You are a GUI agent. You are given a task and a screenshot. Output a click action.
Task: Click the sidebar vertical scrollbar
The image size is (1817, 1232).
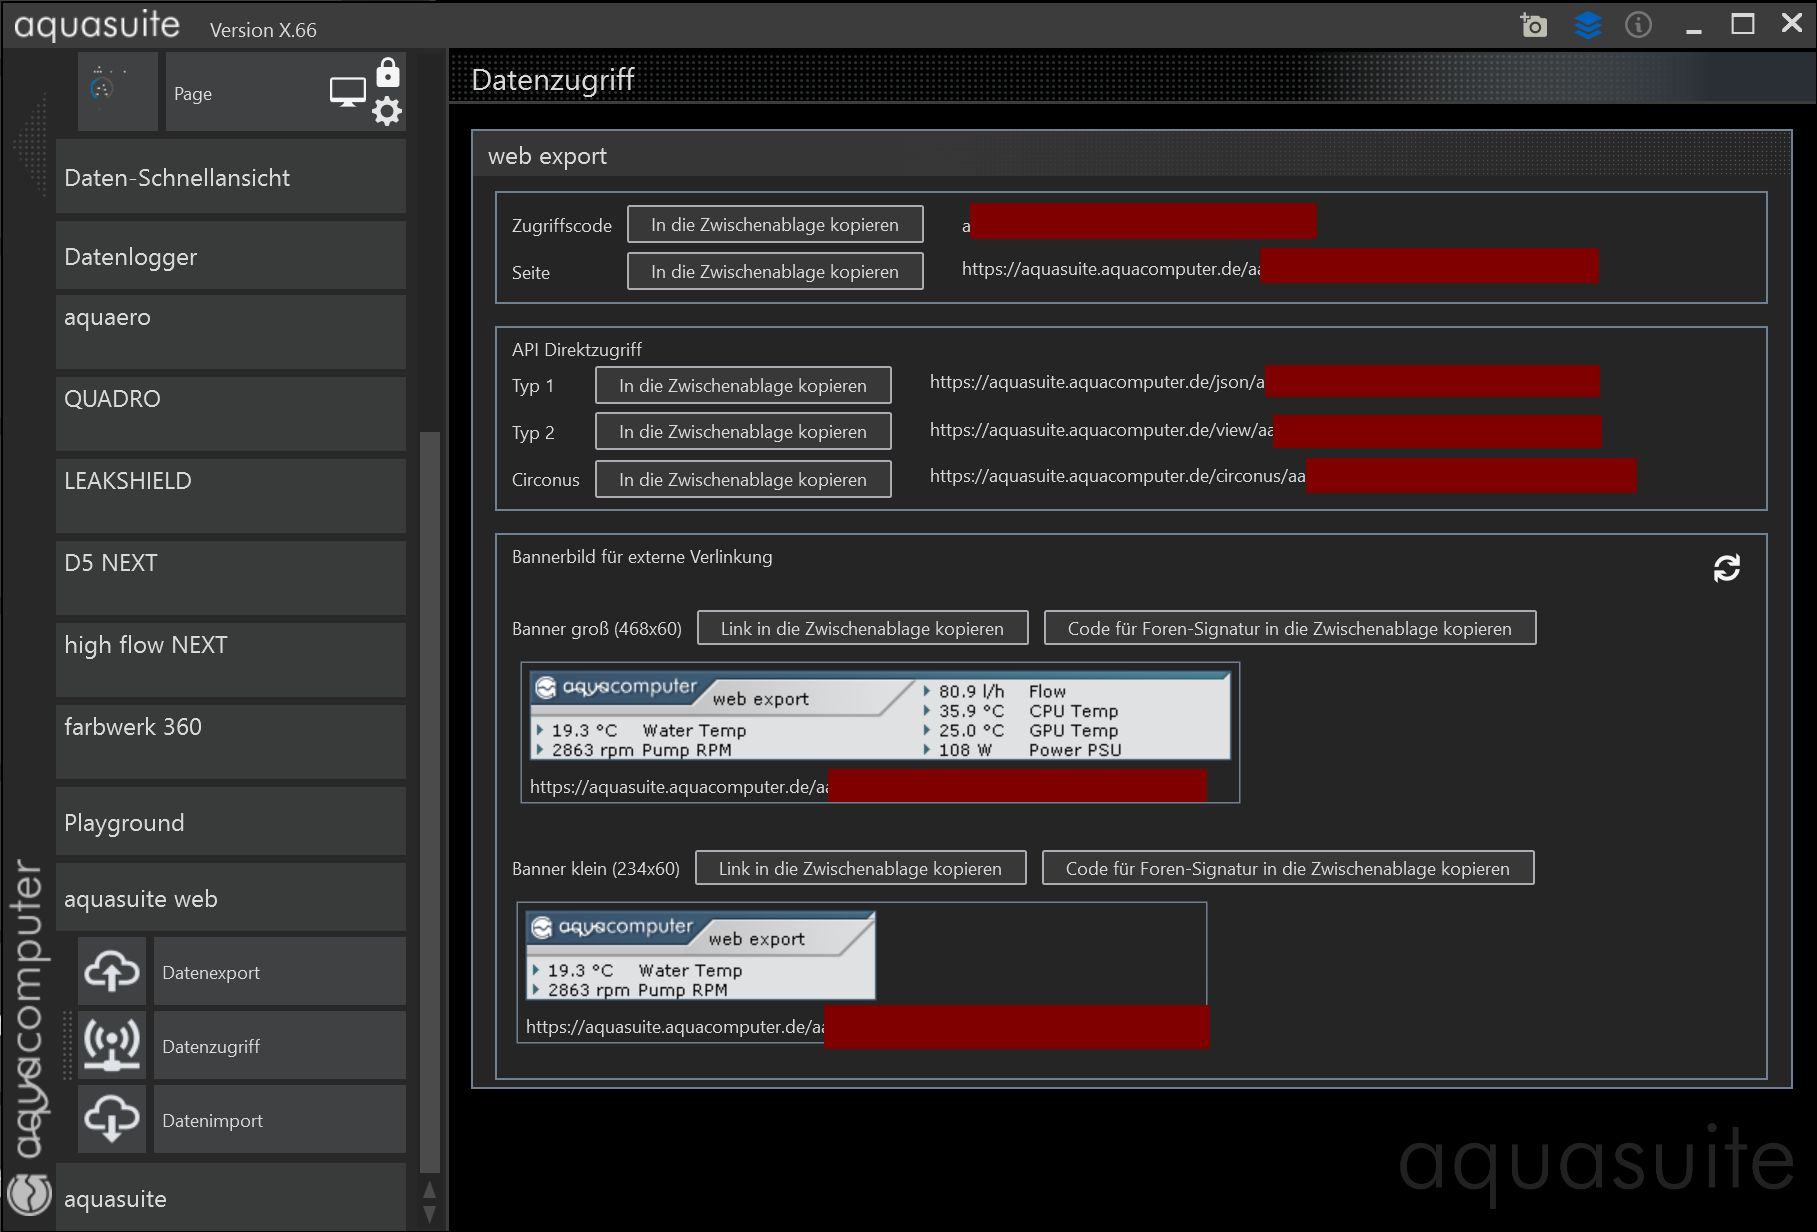[x=430, y=800]
